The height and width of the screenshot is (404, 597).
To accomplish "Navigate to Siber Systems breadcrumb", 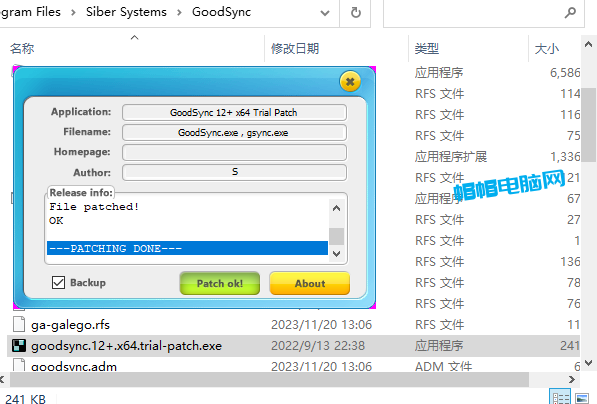I will pyautogui.click(x=126, y=12).
